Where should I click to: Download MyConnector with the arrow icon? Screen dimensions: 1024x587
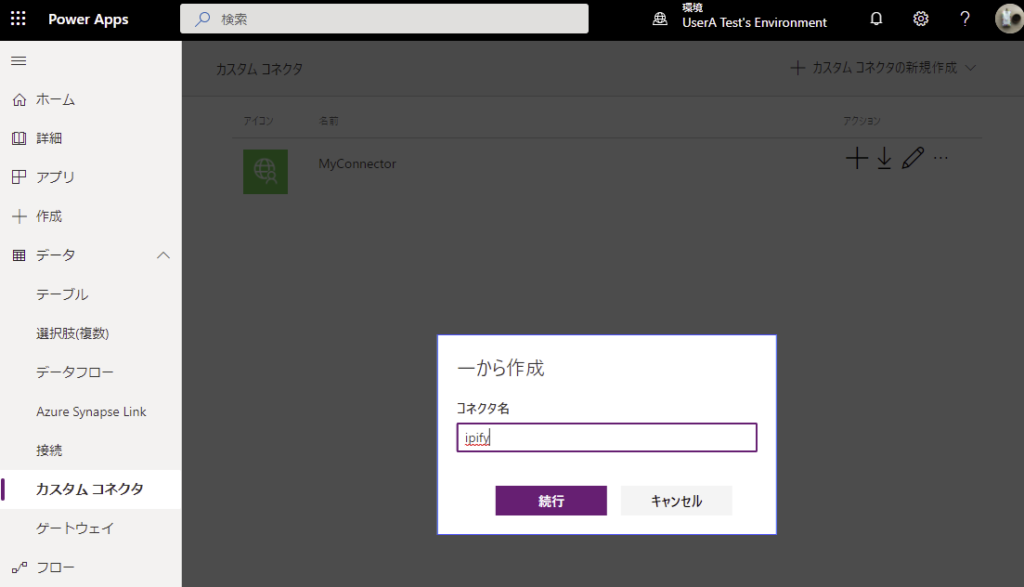pos(884,158)
